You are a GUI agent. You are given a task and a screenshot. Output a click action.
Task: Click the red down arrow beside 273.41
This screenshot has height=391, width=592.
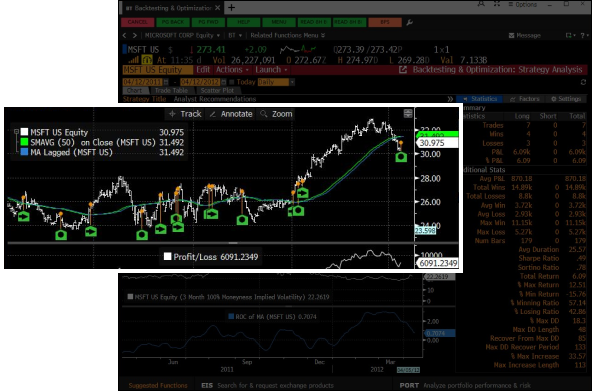[x=191, y=49]
